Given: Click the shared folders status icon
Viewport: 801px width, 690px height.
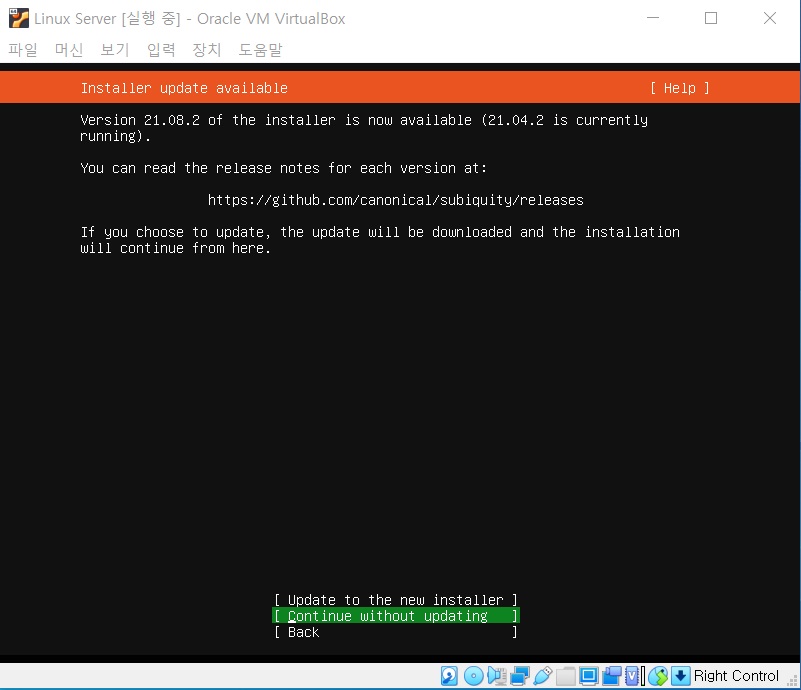Looking at the screenshot, I should [x=566, y=676].
